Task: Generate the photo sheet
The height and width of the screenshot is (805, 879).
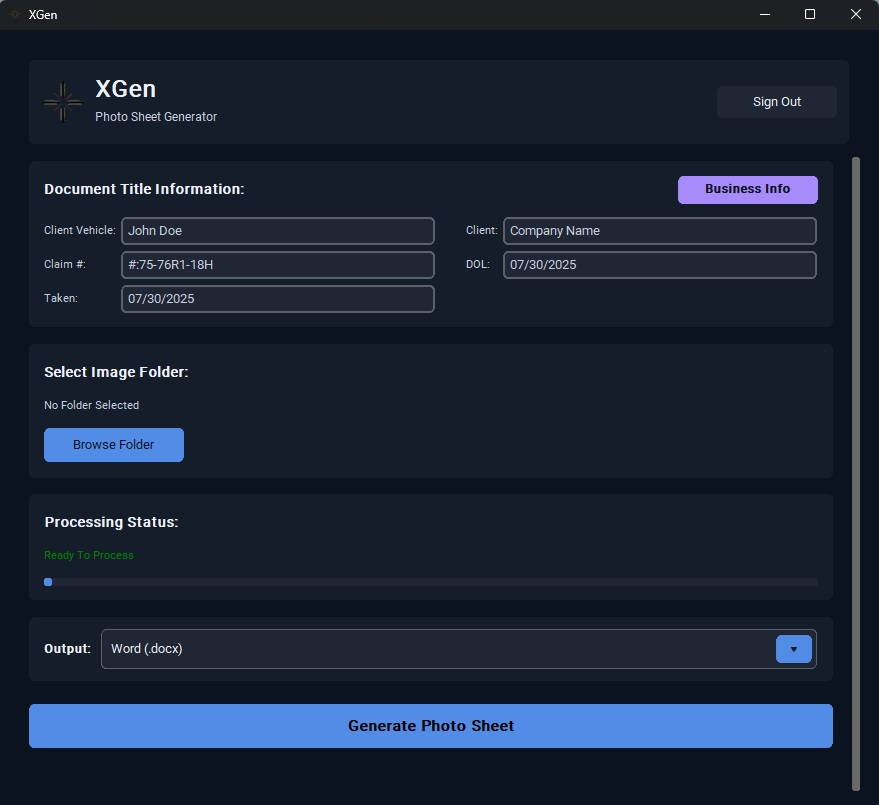Action: pos(431,725)
